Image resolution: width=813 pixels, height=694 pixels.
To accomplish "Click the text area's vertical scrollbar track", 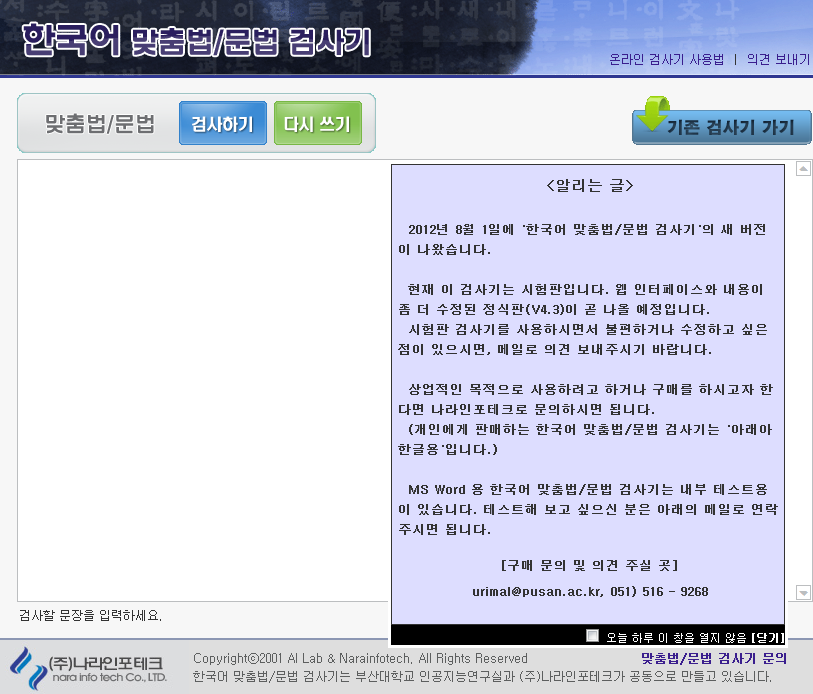I will pos(802,380).
